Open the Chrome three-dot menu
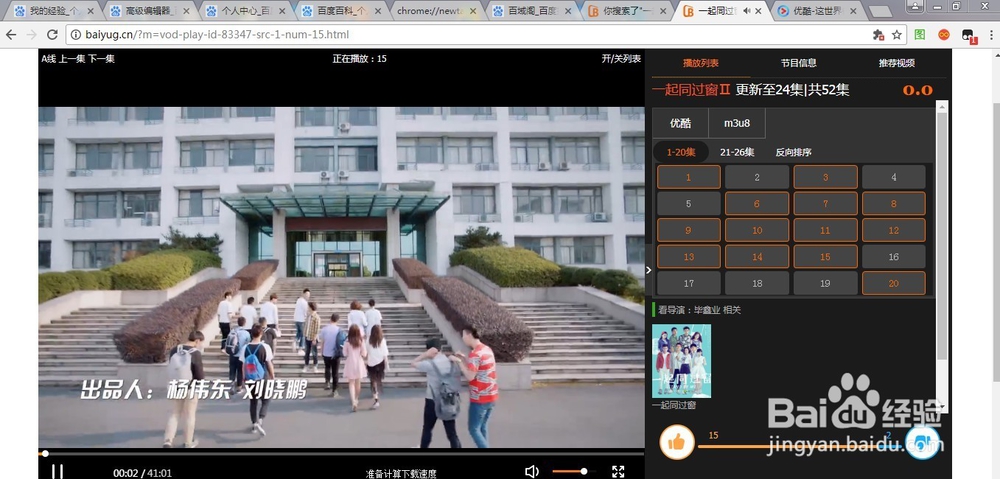Viewport: 1000px width, 479px height. (x=990, y=34)
